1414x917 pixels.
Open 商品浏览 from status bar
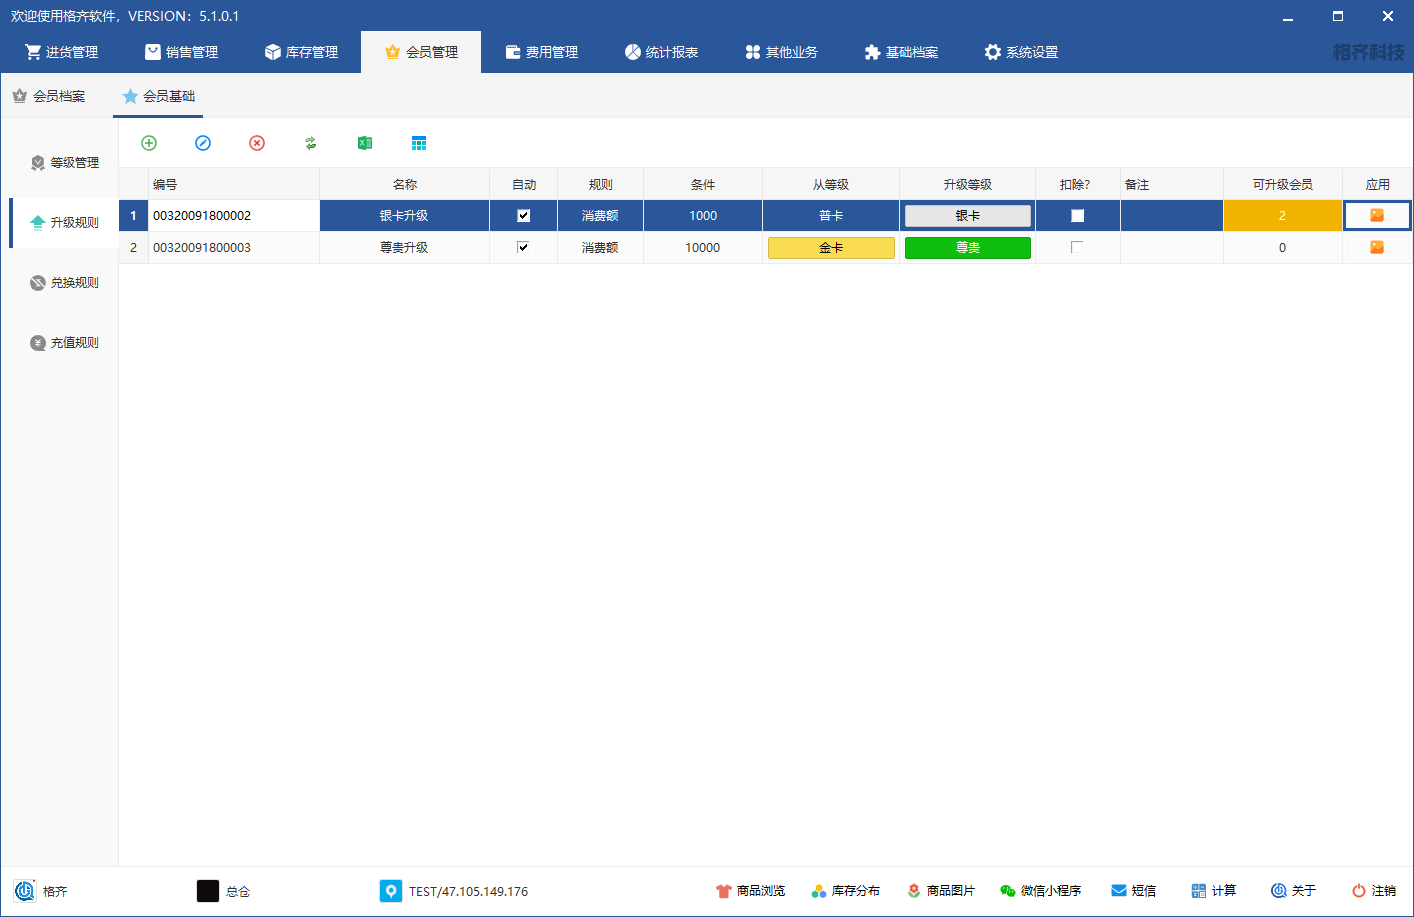(750, 891)
